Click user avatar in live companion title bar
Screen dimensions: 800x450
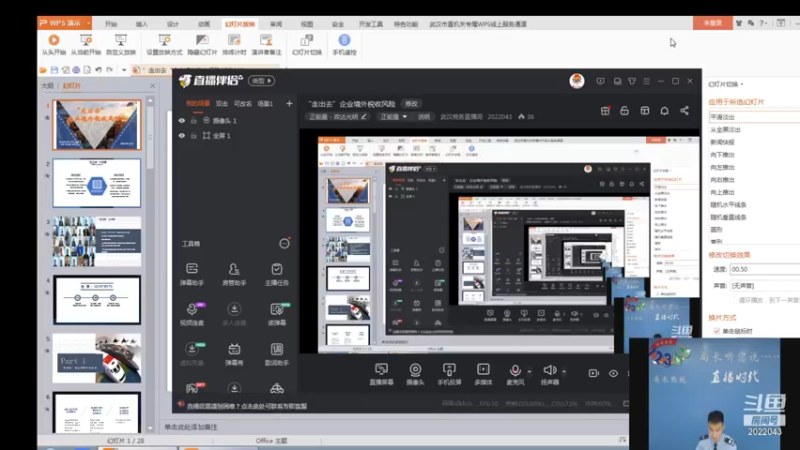click(x=577, y=81)
